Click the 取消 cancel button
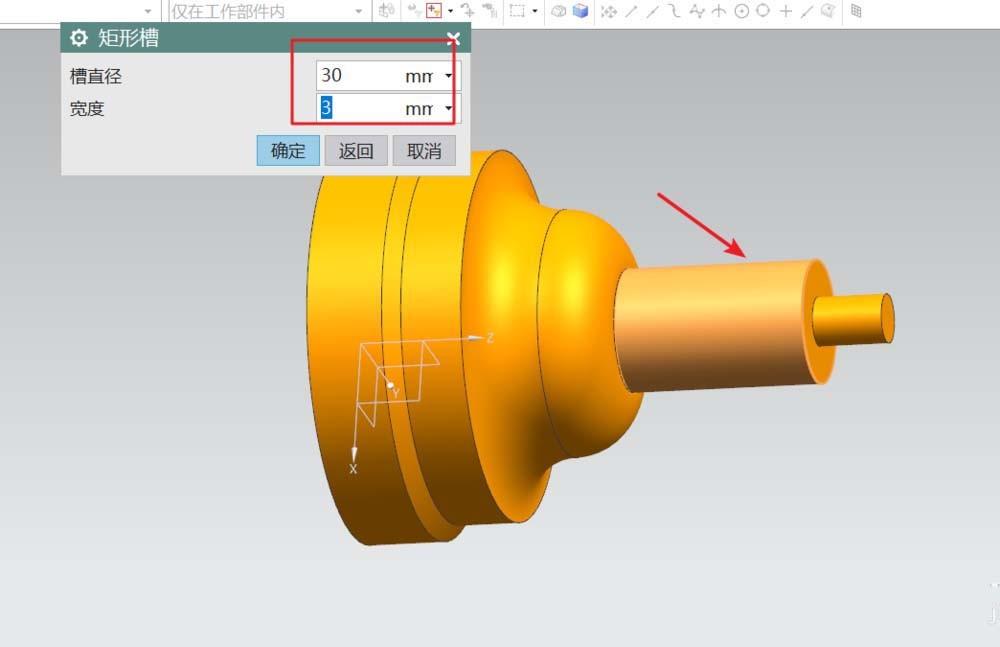This screenshot has height=647, width=1000. pos(424,151)
